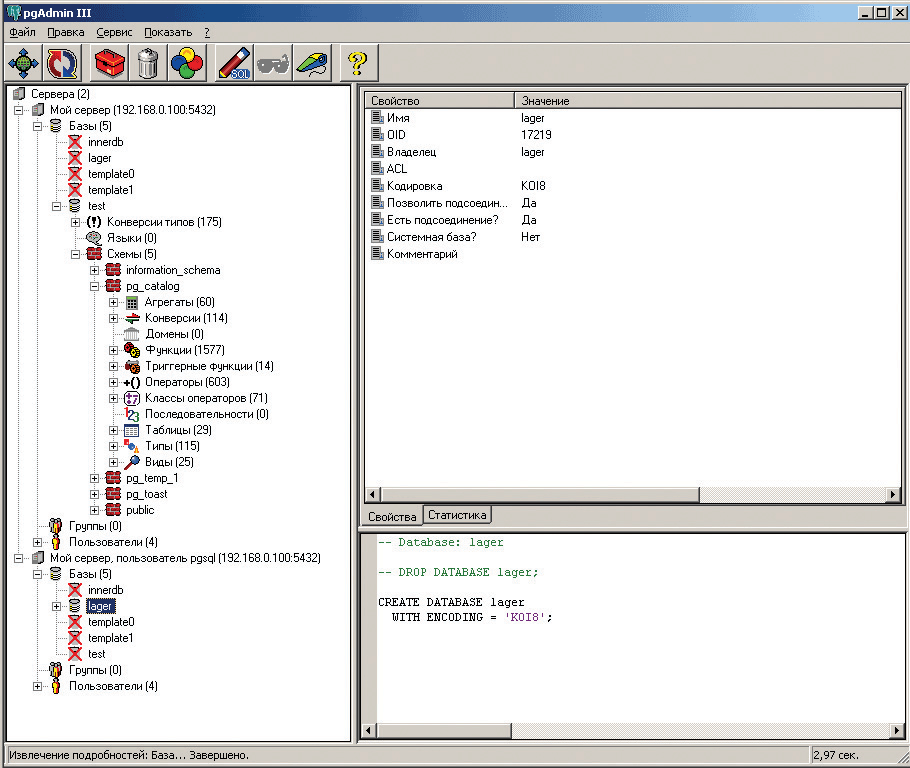The image size is (910, 768).
Task: Select the OID property row
Action: (x=633, y=135)
